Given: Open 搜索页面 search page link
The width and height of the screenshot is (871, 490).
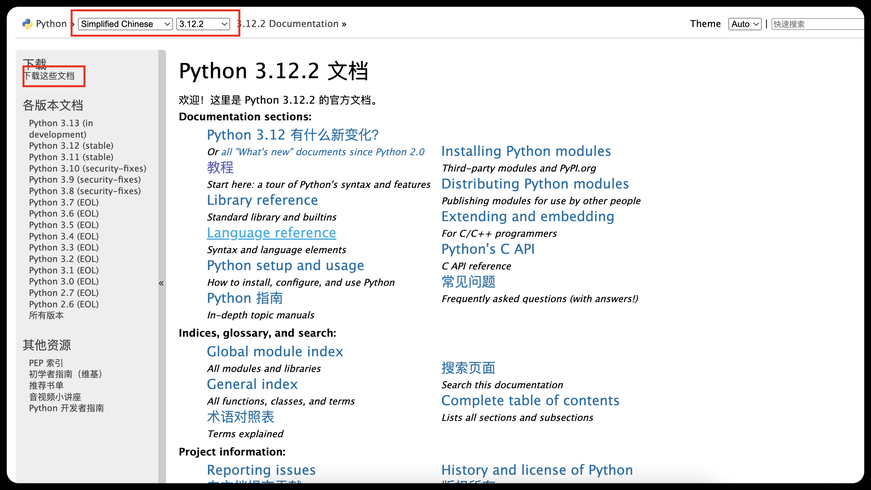Looking at the screenshot, I should (x=468, y=368).
